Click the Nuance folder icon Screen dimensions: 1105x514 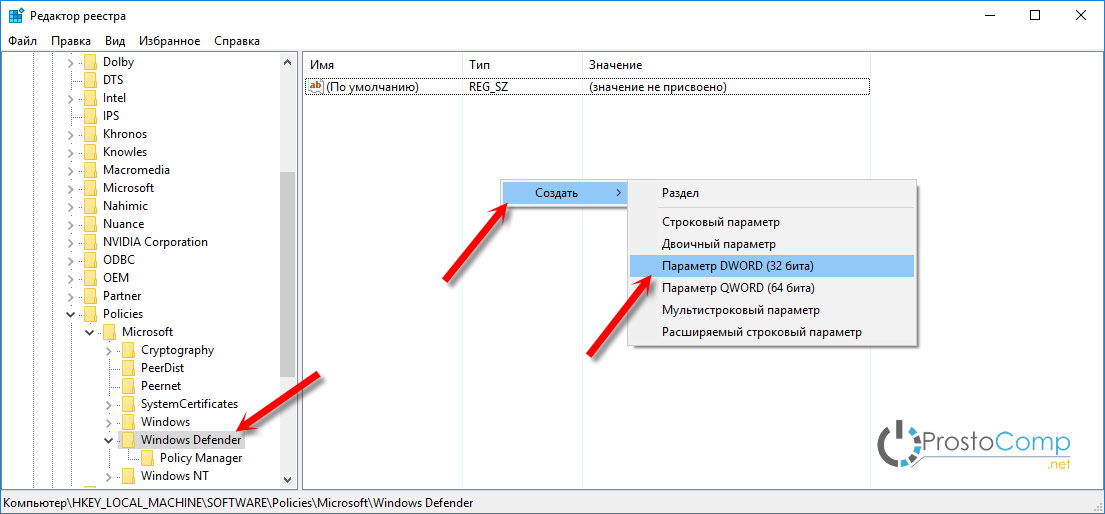(89, 224)
